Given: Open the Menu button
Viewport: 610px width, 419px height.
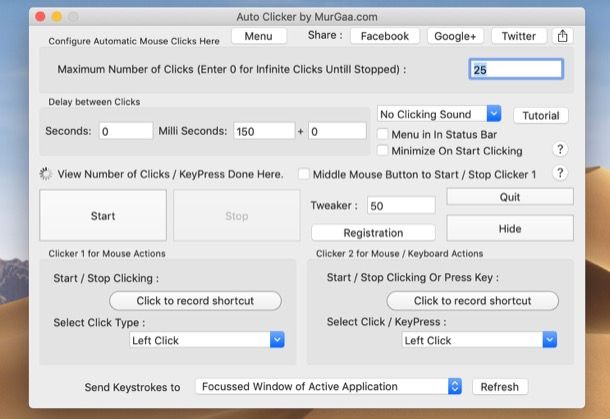Looking at the screenshot, I should [x=259, y=36].
